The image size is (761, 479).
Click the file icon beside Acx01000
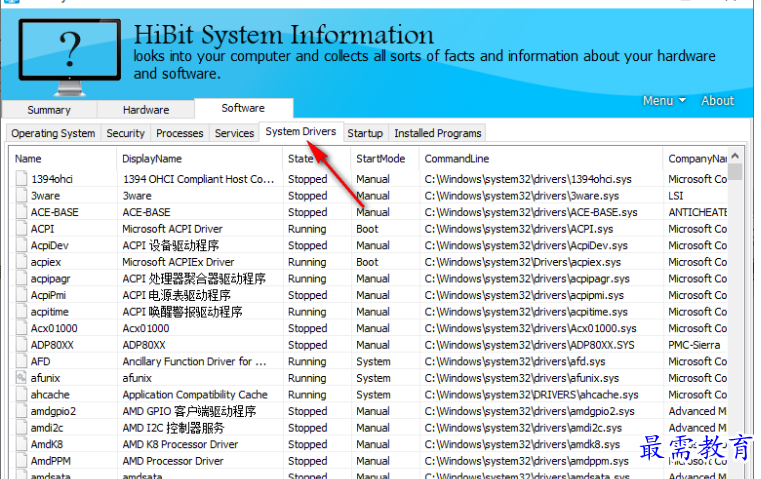[x=21, y=328]
